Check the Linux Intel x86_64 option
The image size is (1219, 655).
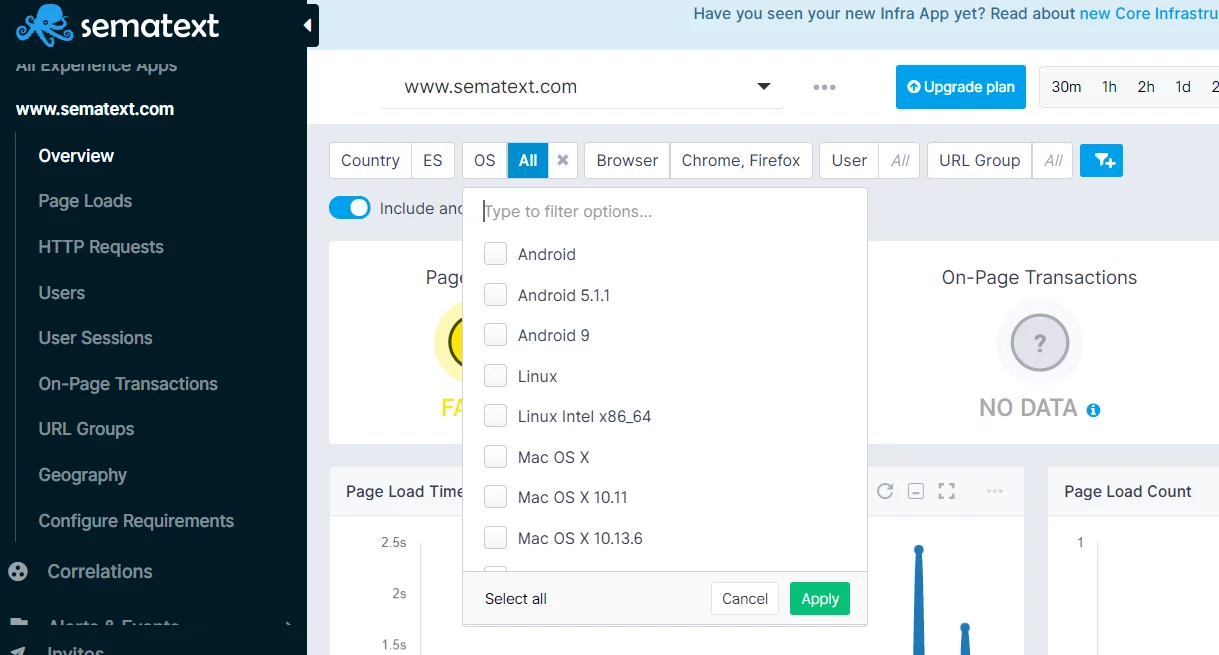click(x=495, y=416)
